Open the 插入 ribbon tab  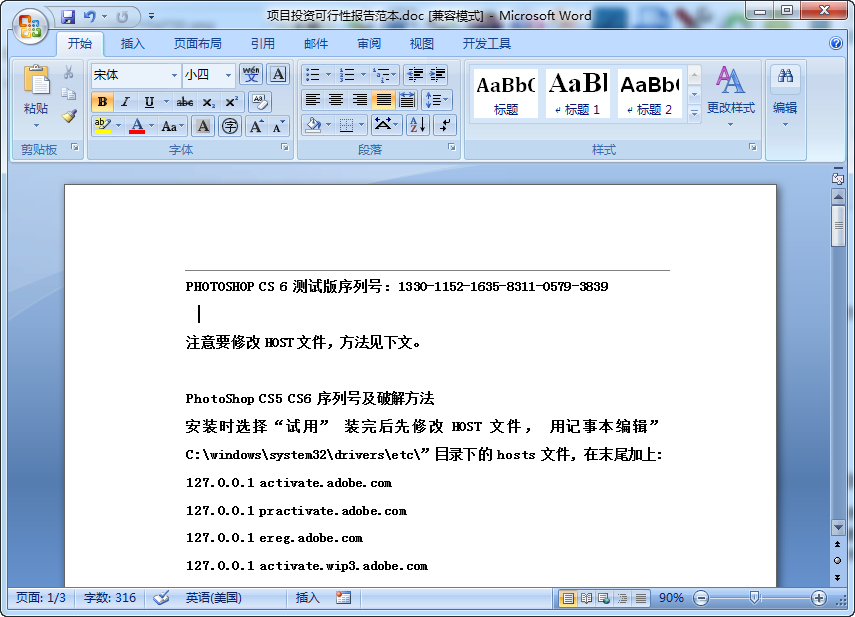[133, 44]
